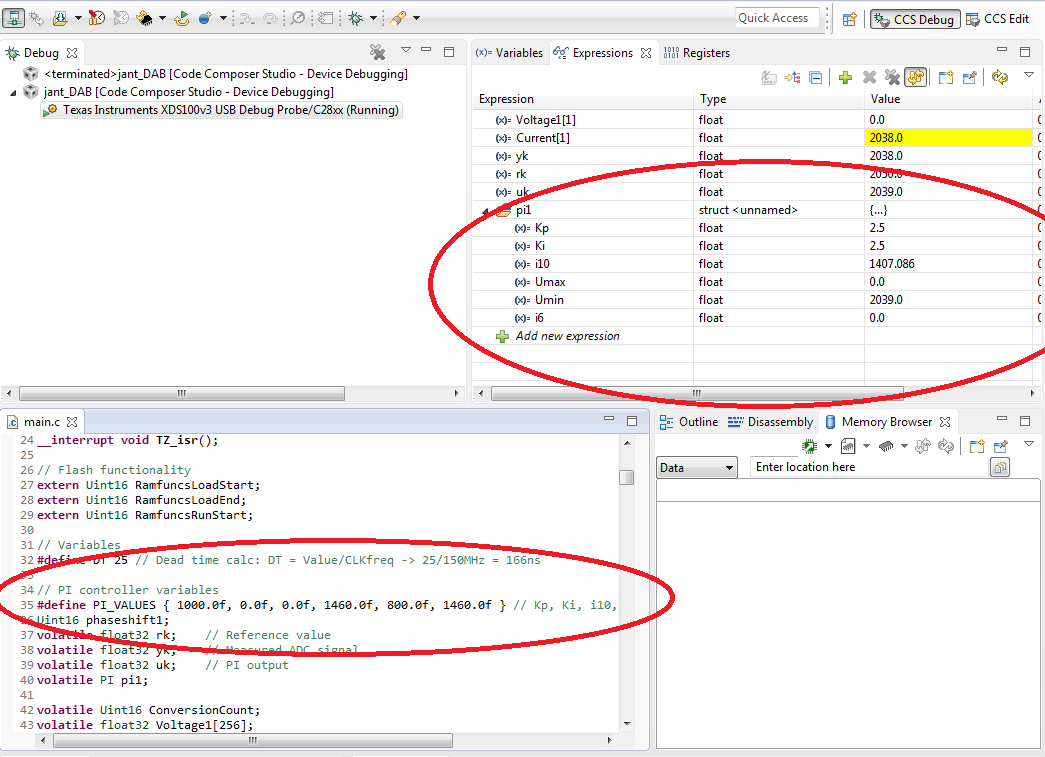This screenshot has height=757, width=1045.
Task: Click the Value column header
Action: point(948,99)
